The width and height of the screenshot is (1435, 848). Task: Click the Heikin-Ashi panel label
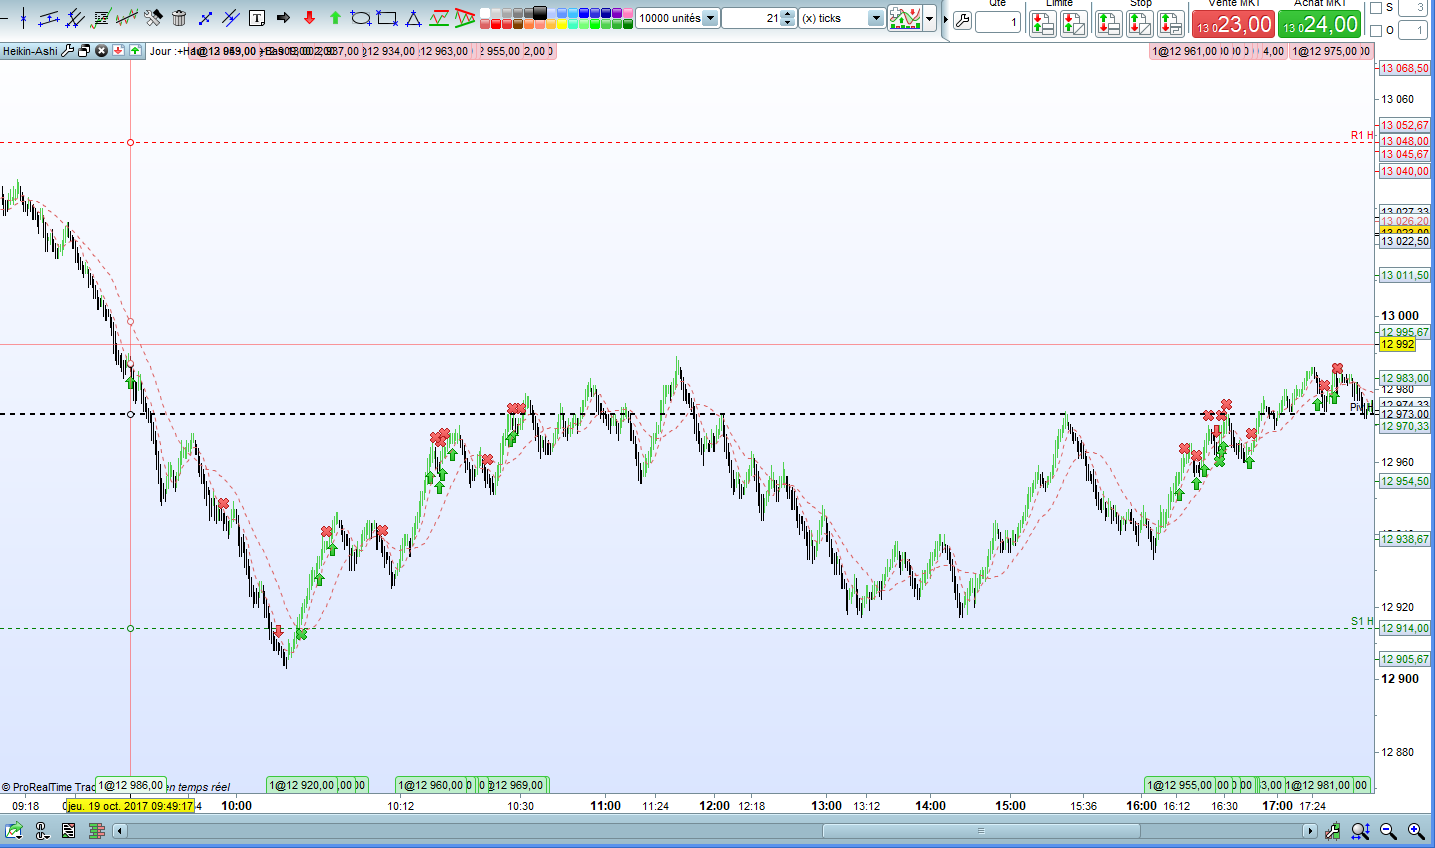coord(30,51)
